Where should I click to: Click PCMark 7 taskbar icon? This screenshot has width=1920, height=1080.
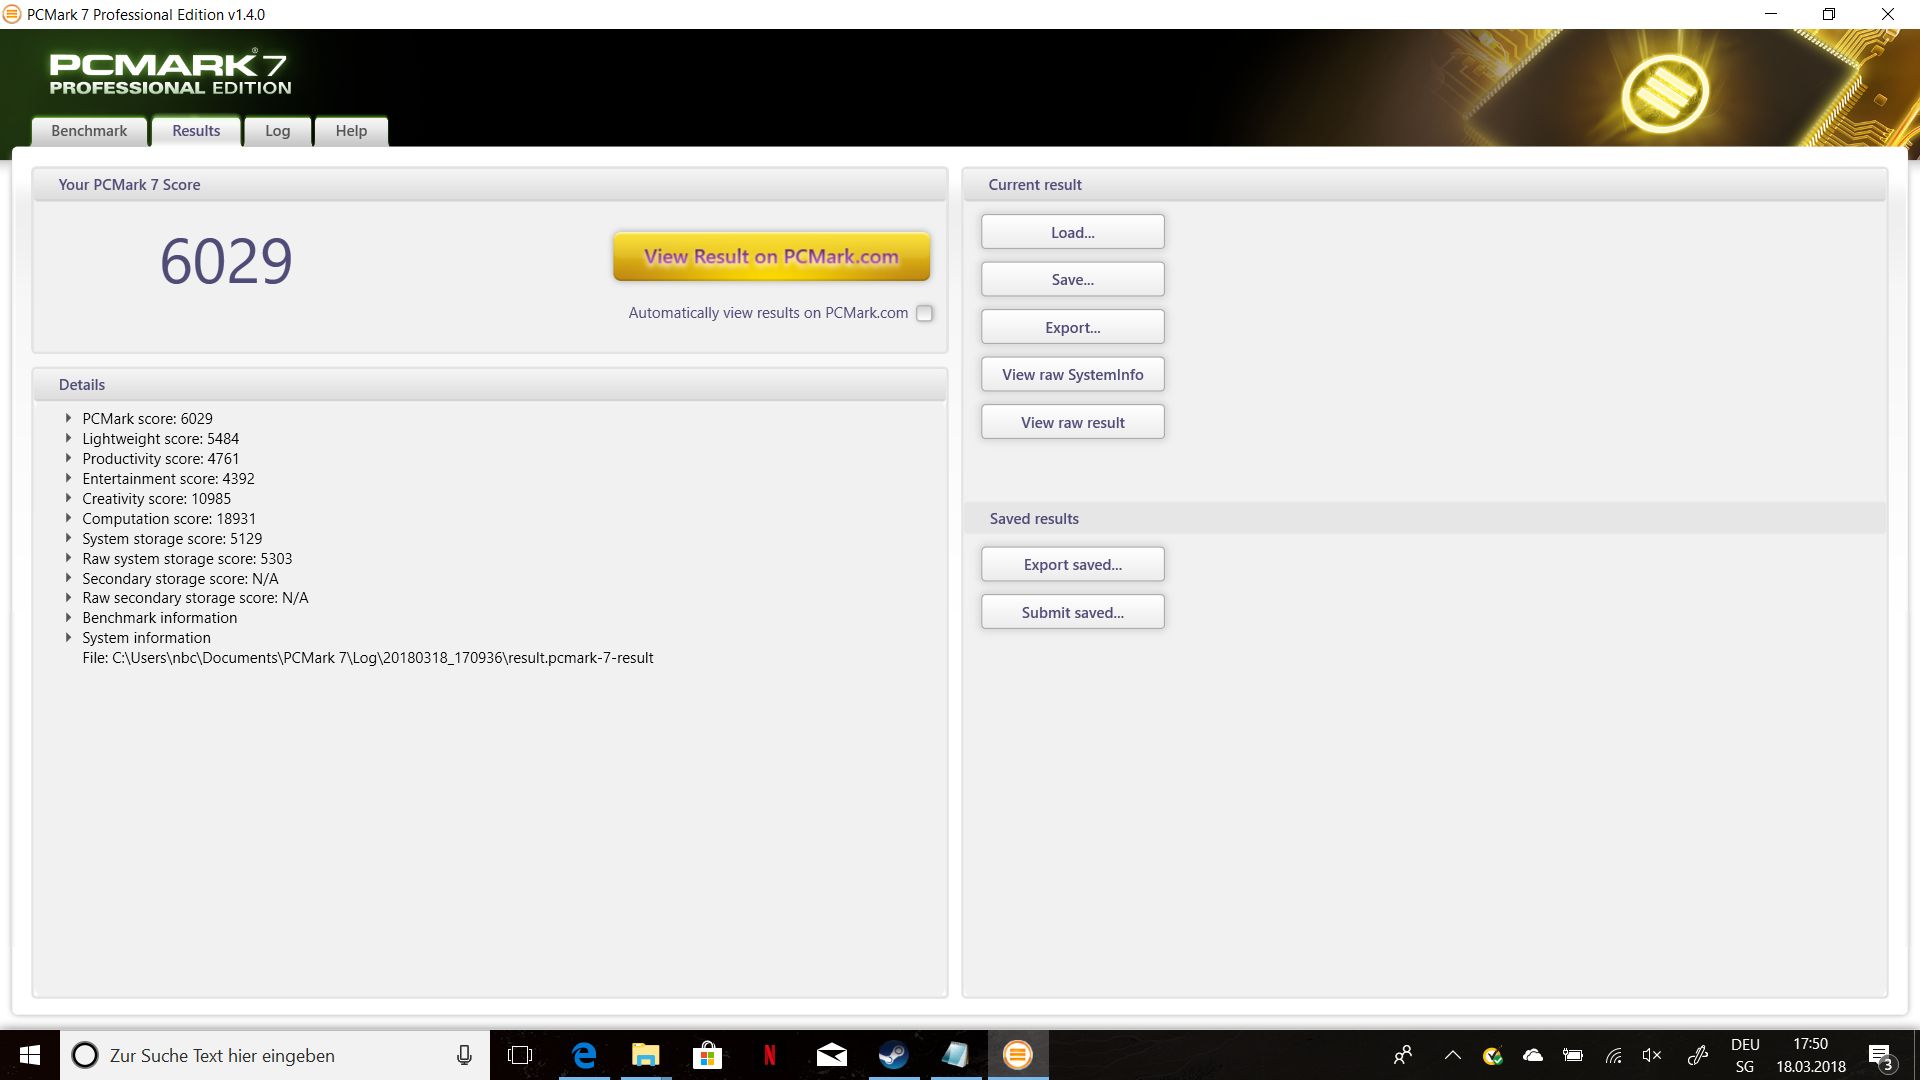1018,1055
